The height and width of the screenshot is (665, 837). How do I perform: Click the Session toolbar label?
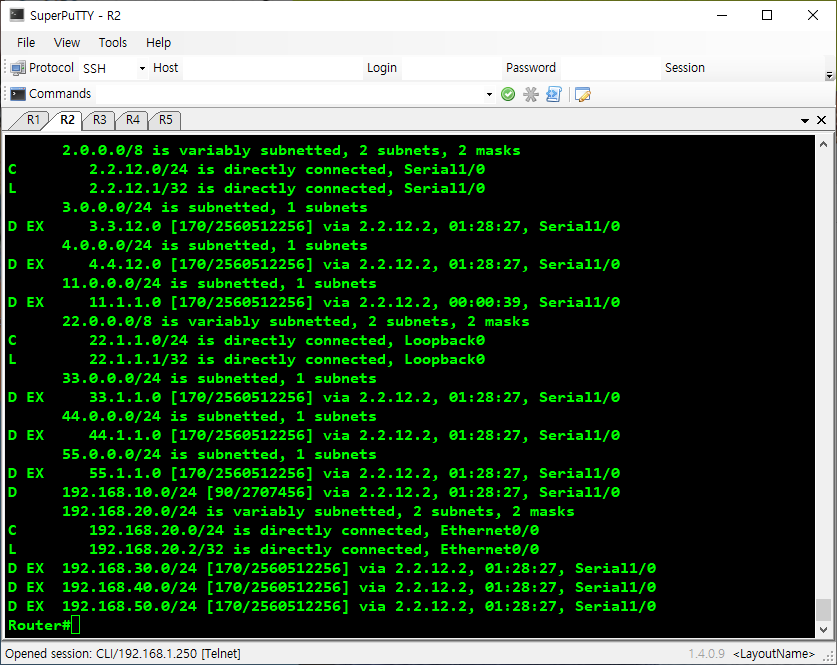pos(684,68)
